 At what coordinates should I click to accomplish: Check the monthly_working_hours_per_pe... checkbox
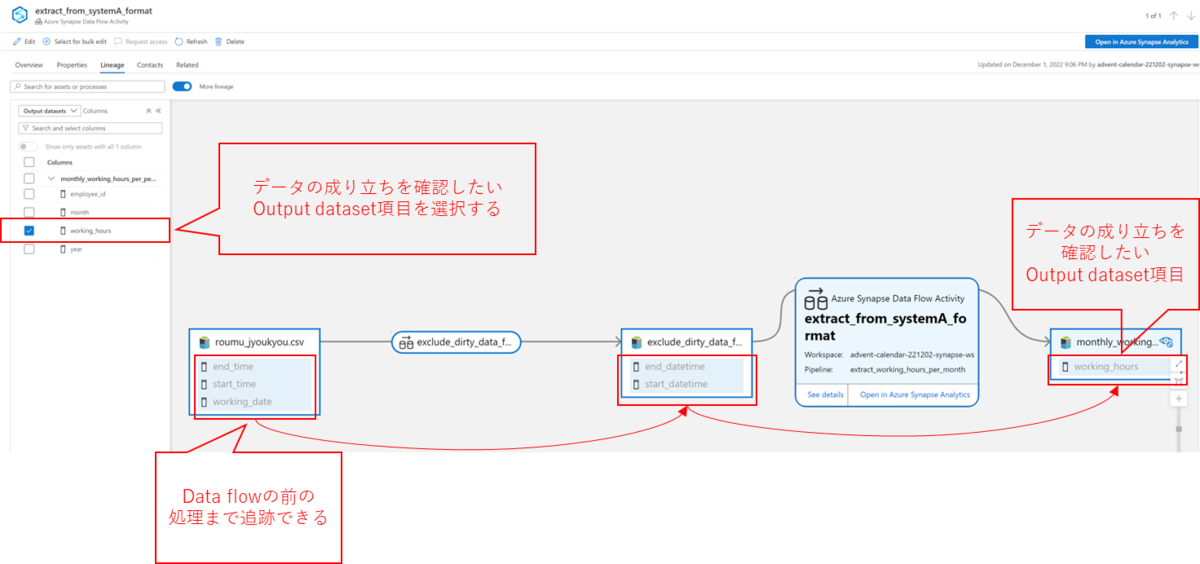29,178
